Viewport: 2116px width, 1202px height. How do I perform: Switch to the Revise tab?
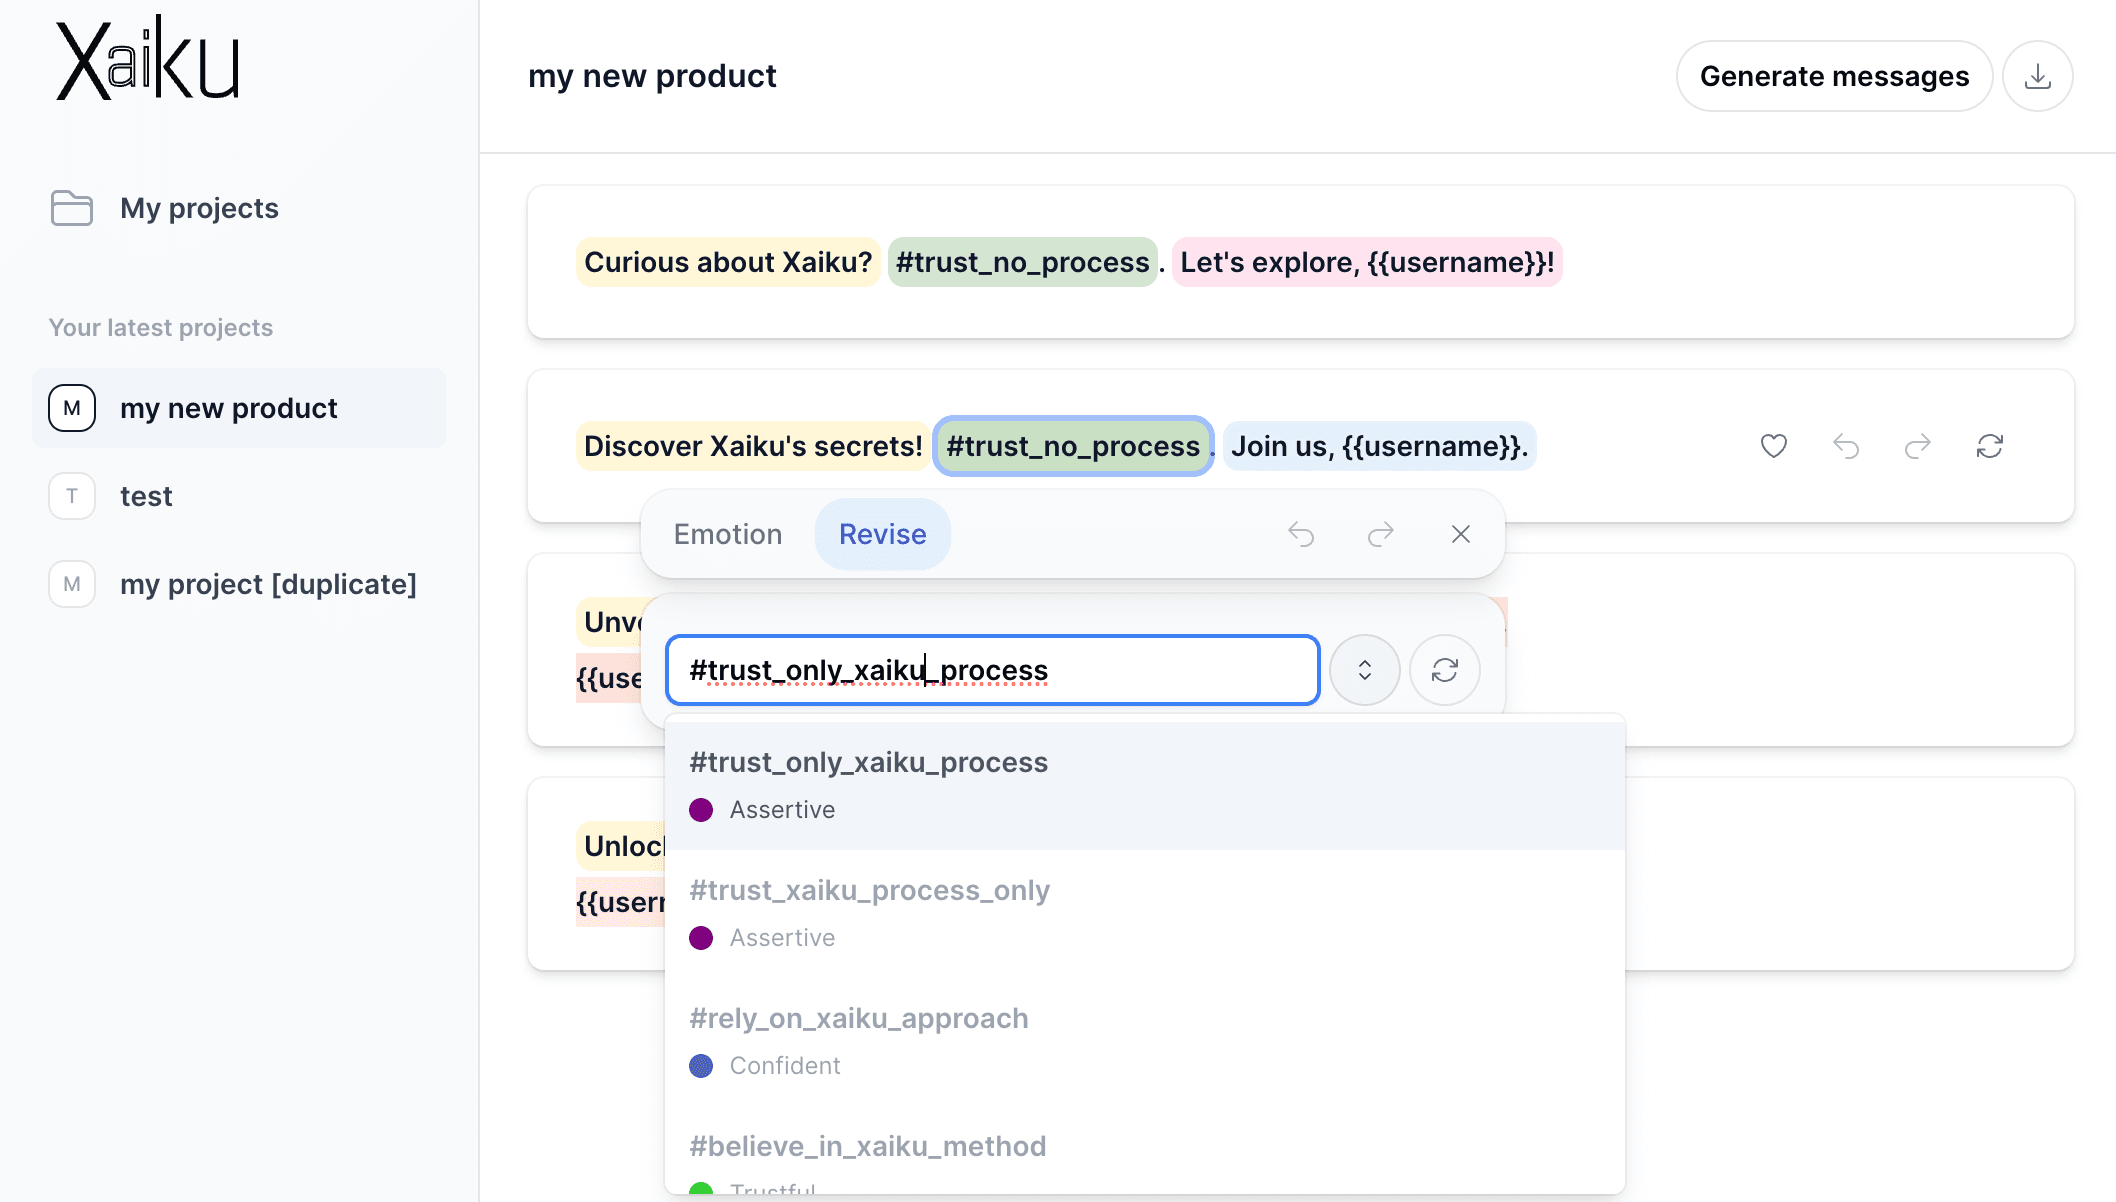point(882,534)
